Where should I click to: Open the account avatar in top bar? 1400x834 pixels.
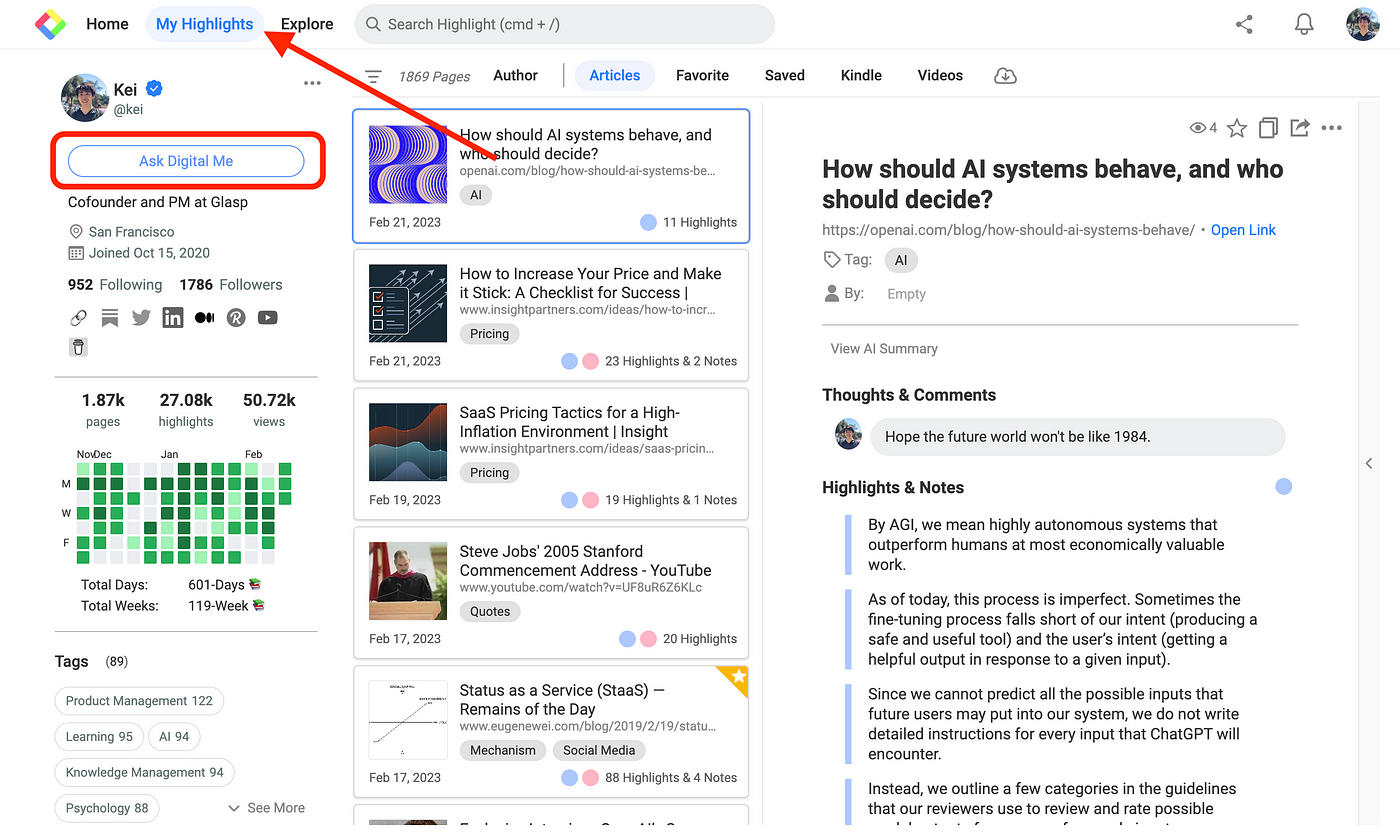click(1363, 24)
